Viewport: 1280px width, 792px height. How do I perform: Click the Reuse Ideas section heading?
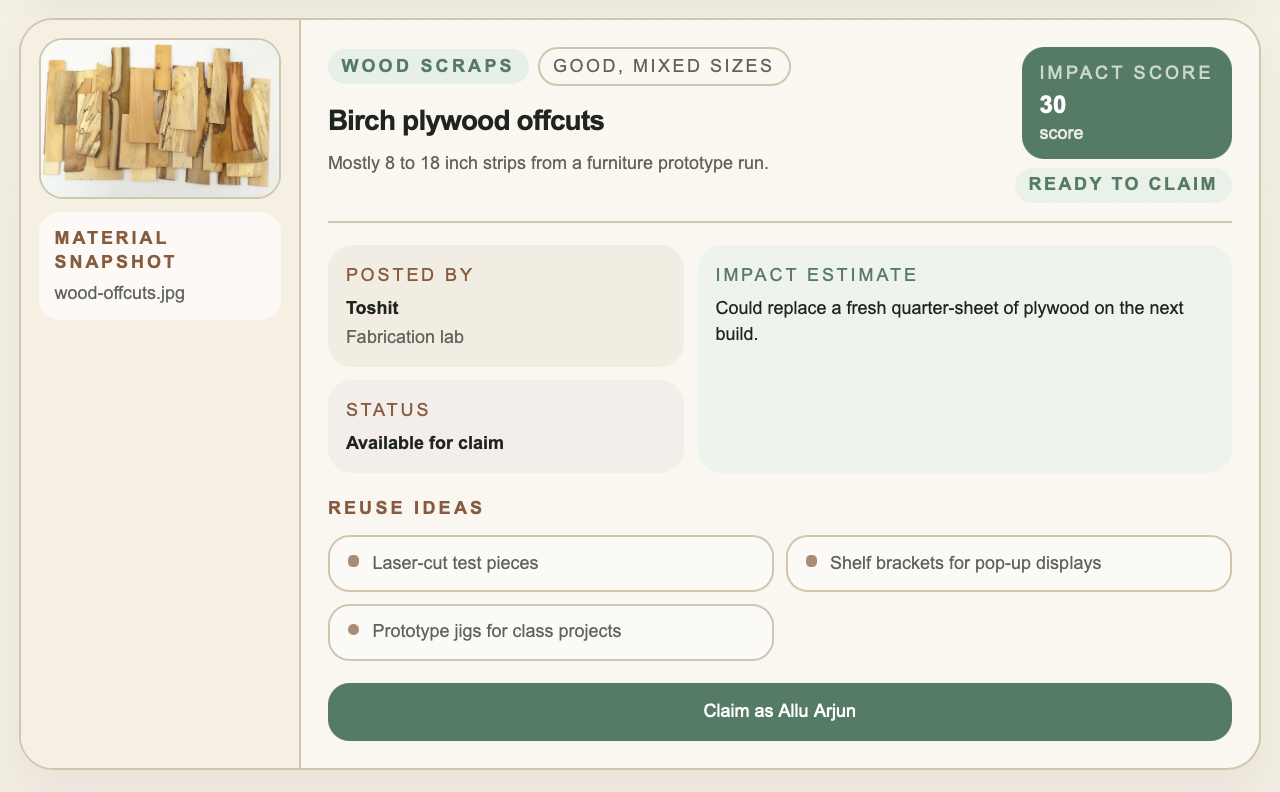click(x=405, y=508)
